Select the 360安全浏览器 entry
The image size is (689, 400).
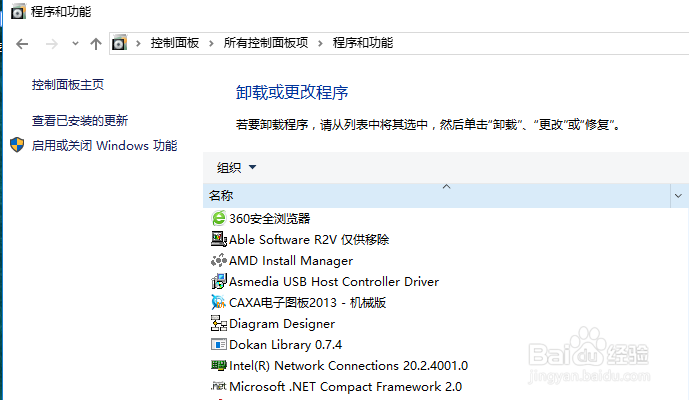(270, 218)
